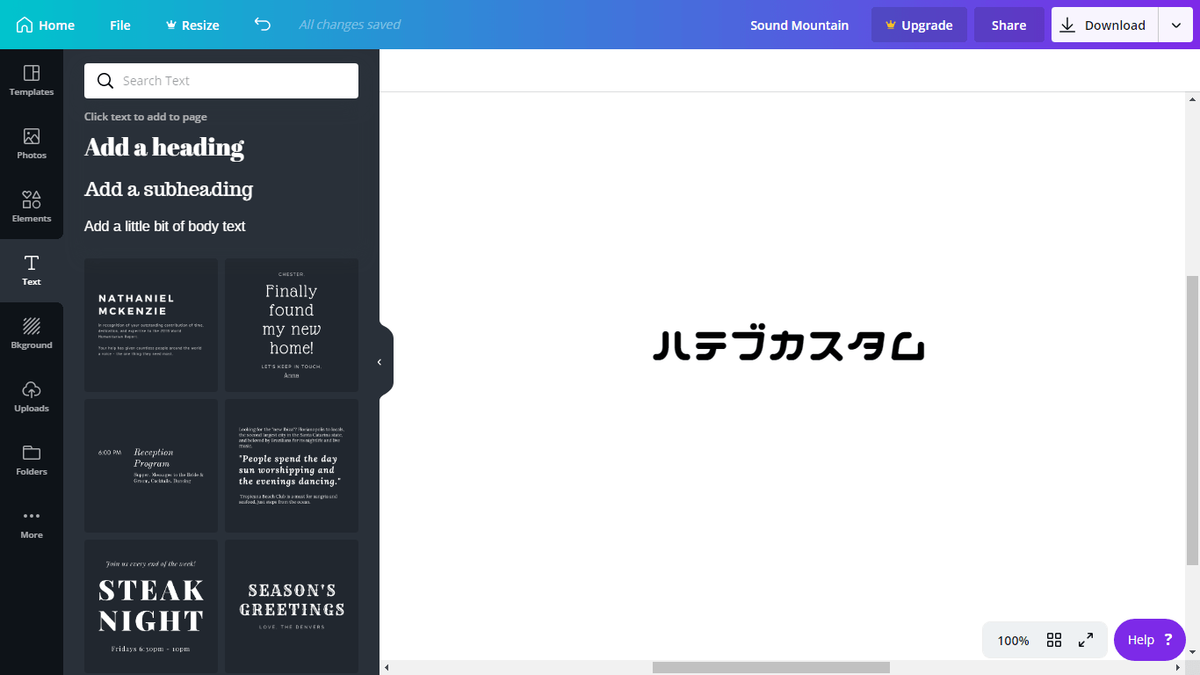Viewport: 1200px width, 675px height.
Task: Go to Home in the top bar
Action: click(x=46, y=25)
